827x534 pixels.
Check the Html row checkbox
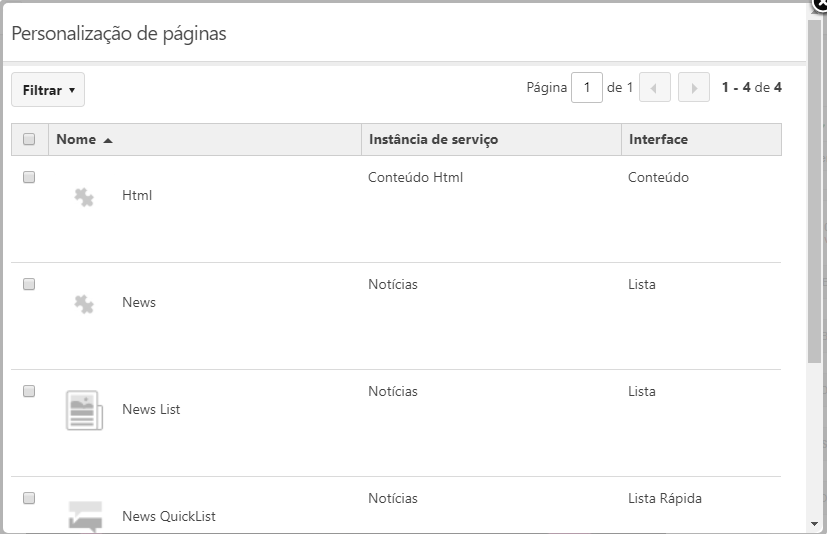[x=29, y=177]
